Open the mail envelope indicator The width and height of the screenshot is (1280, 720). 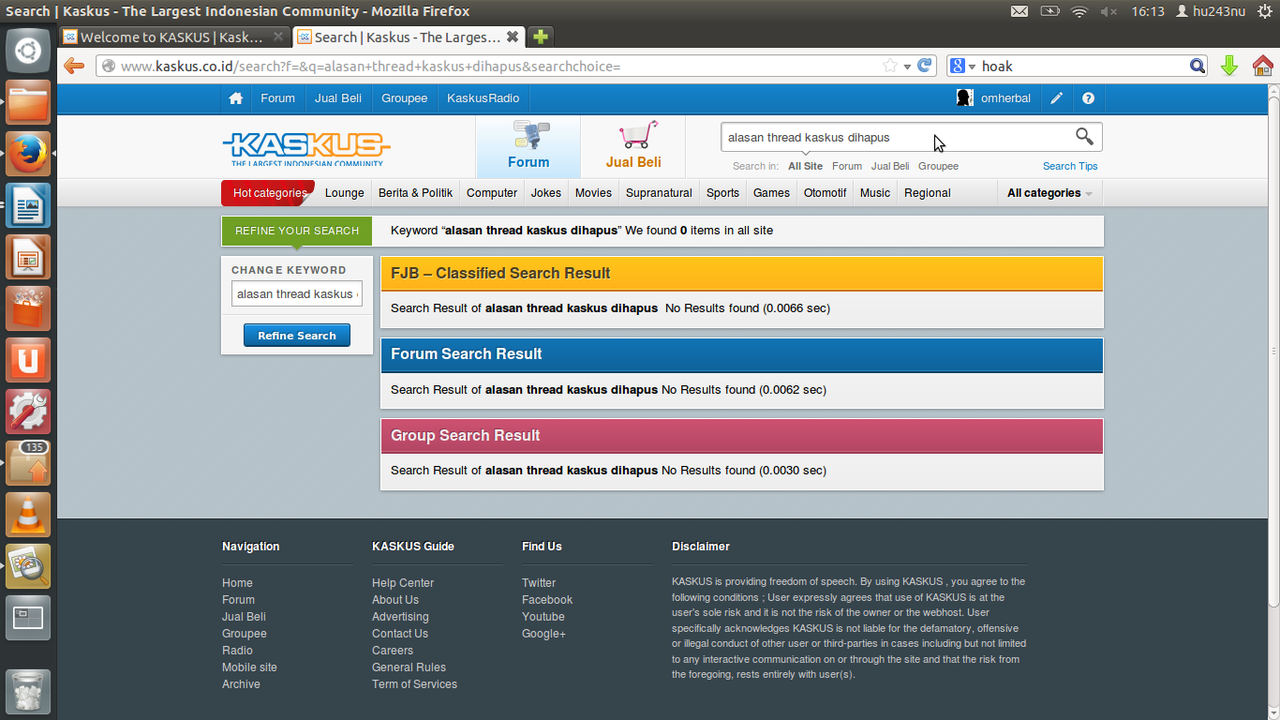pos(1019,11)
